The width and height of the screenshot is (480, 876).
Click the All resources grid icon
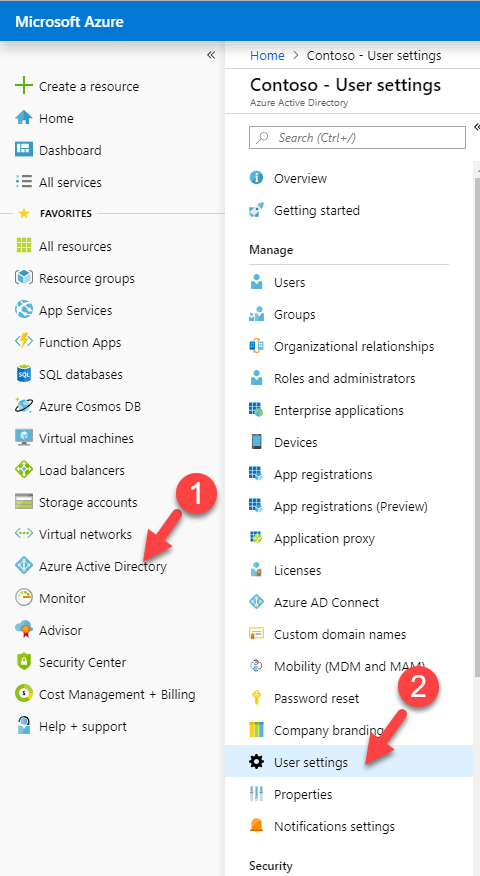point(24,246)
